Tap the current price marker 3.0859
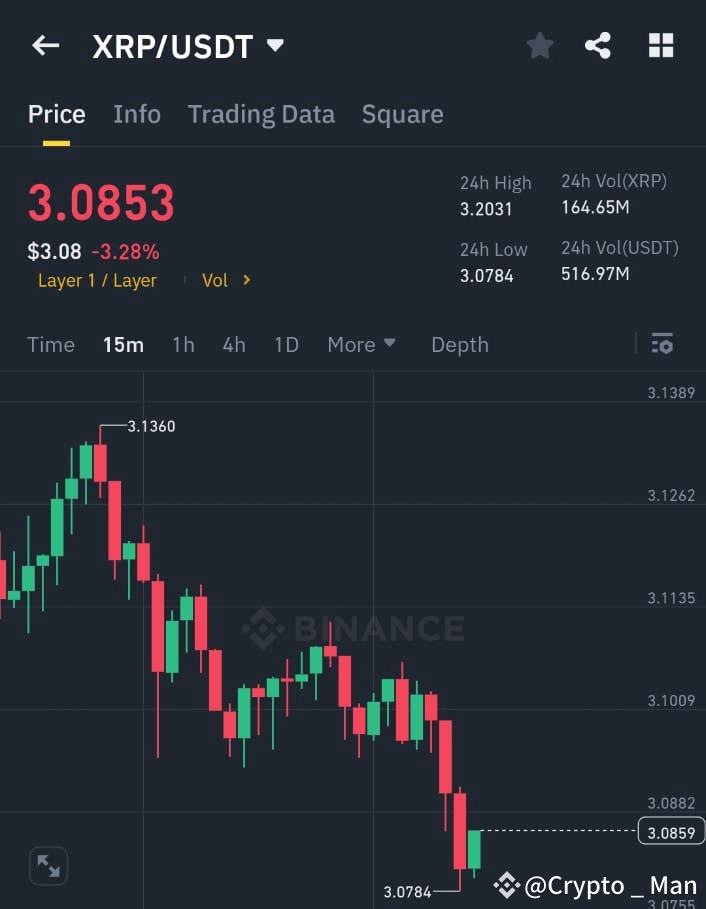The width and height of the screenshot is (706, 909). click(x=669, y=831)
